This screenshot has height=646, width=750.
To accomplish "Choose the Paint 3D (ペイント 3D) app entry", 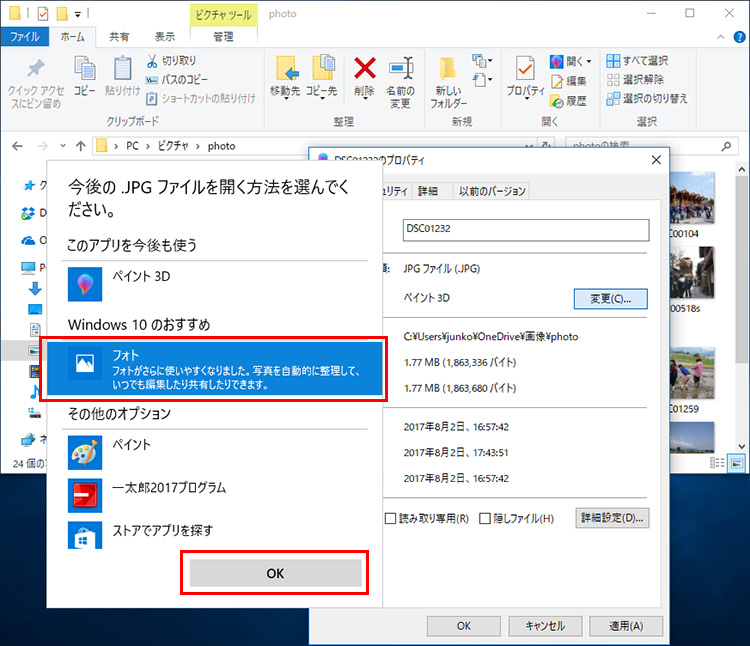I will click(x=215, y=284).
